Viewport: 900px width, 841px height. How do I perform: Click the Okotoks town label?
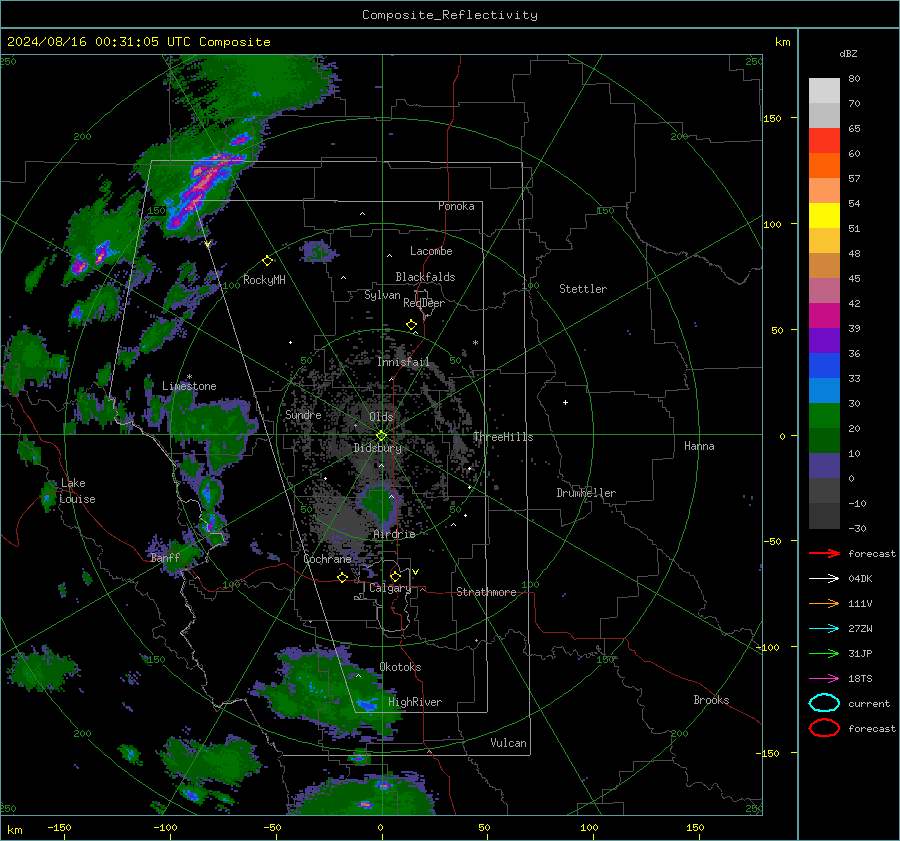(x=400, y=667)
